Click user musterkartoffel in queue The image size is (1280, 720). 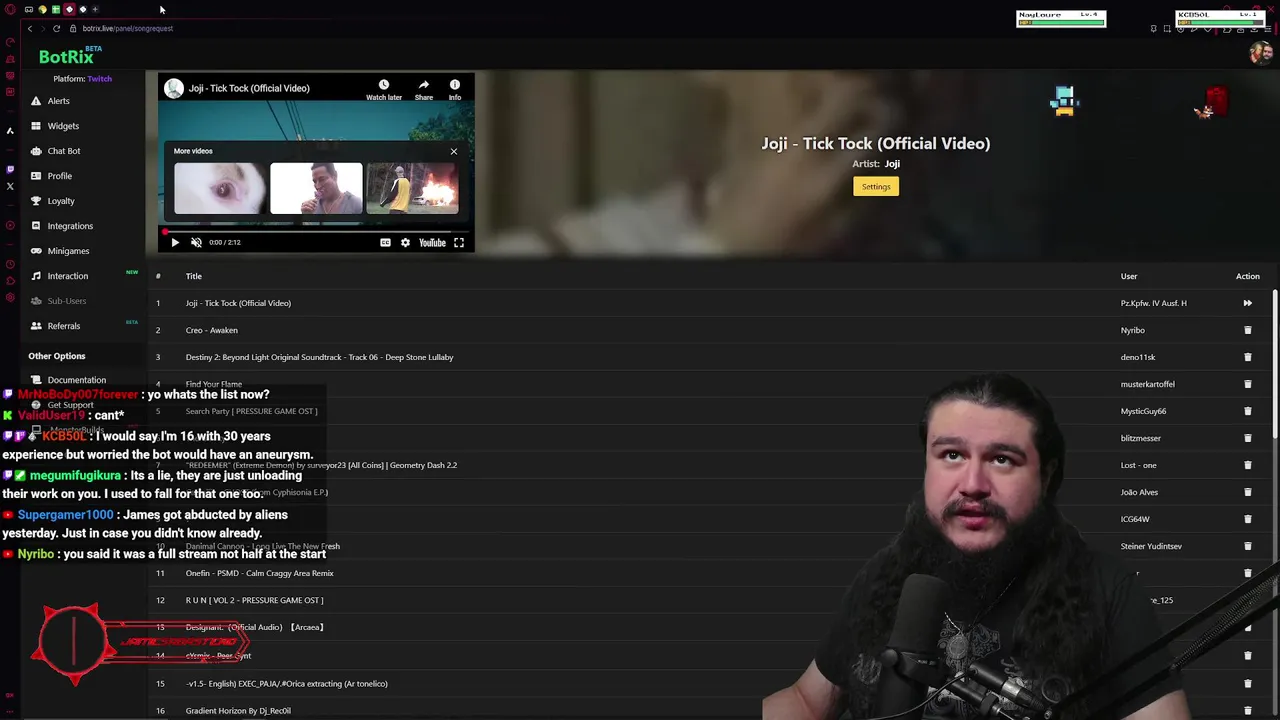coord(1148,384)
